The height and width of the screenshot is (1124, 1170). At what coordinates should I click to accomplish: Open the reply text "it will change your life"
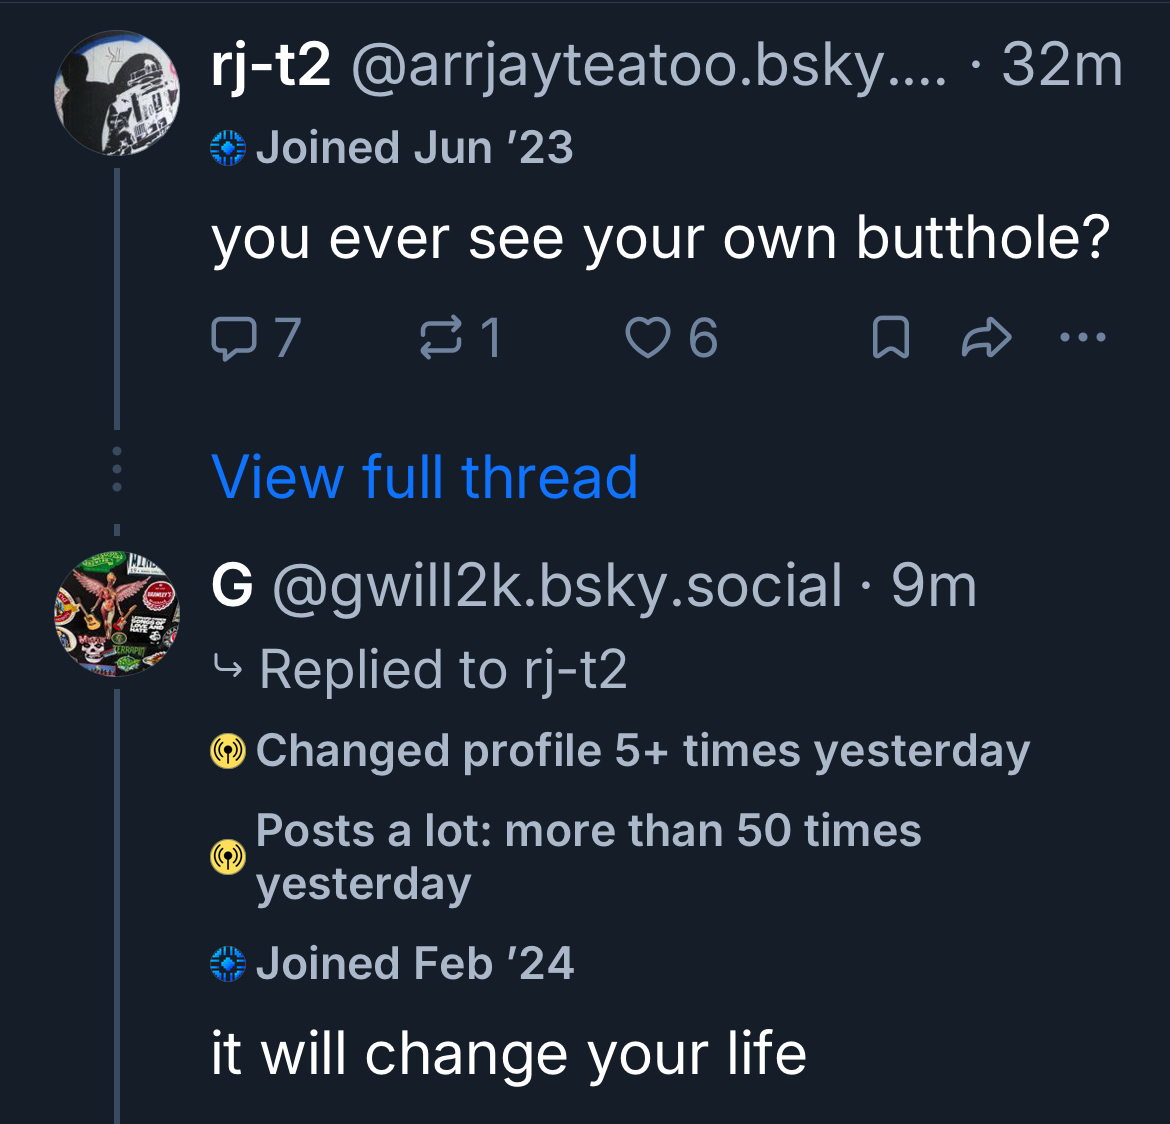click(x=509, y=1054)
